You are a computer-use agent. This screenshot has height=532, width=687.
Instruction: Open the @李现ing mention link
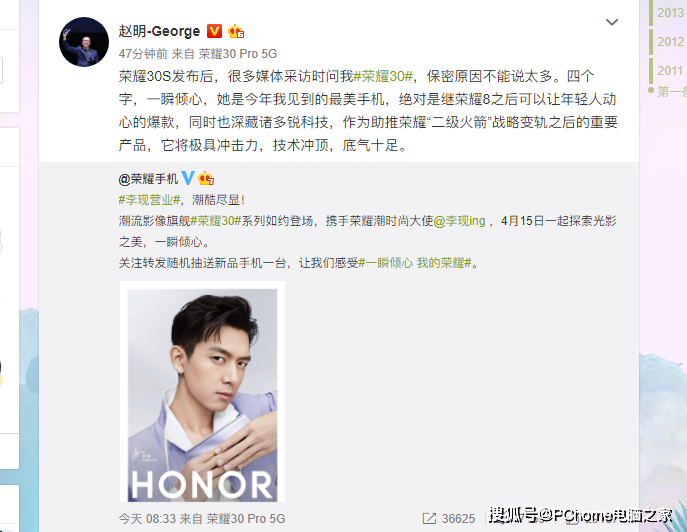click(x=459, y=220)
